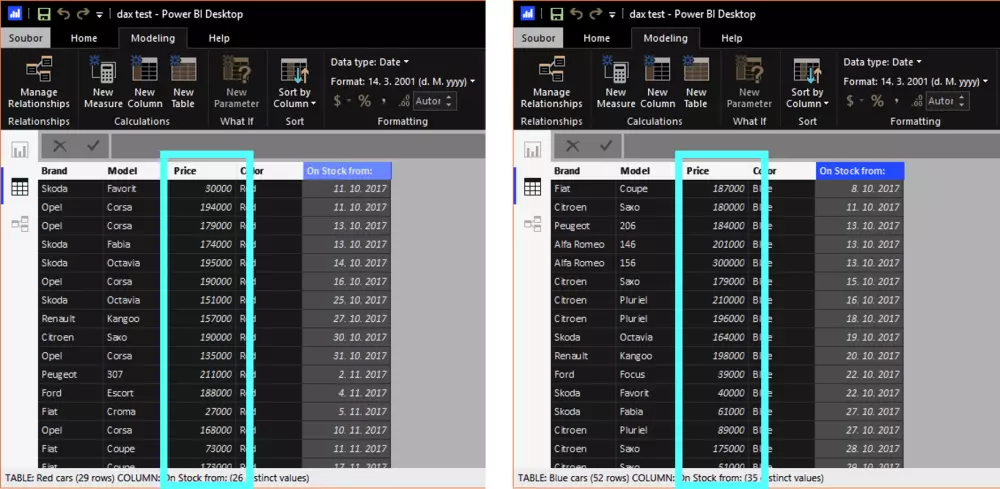Open Data type: Date dropdown in right window
This screenshot has width=1000, height=489.
883,62
